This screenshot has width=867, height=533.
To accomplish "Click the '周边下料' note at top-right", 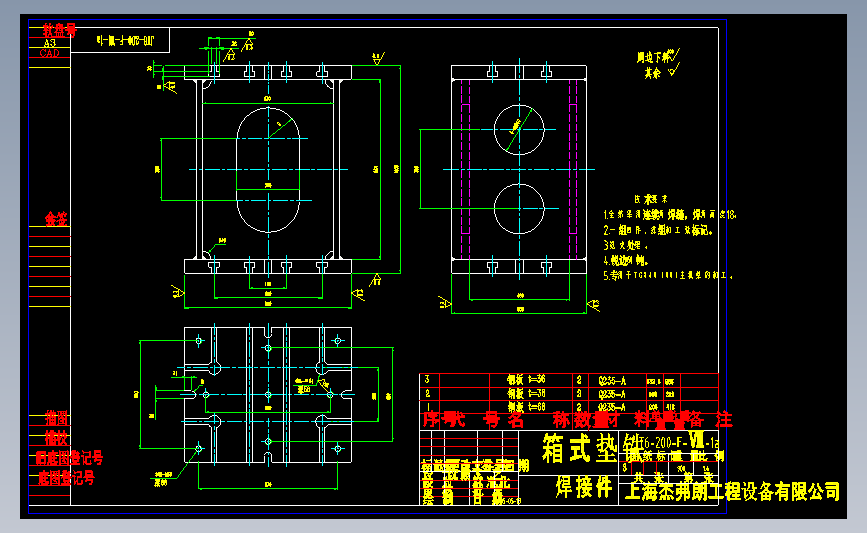I will [655, 56].
